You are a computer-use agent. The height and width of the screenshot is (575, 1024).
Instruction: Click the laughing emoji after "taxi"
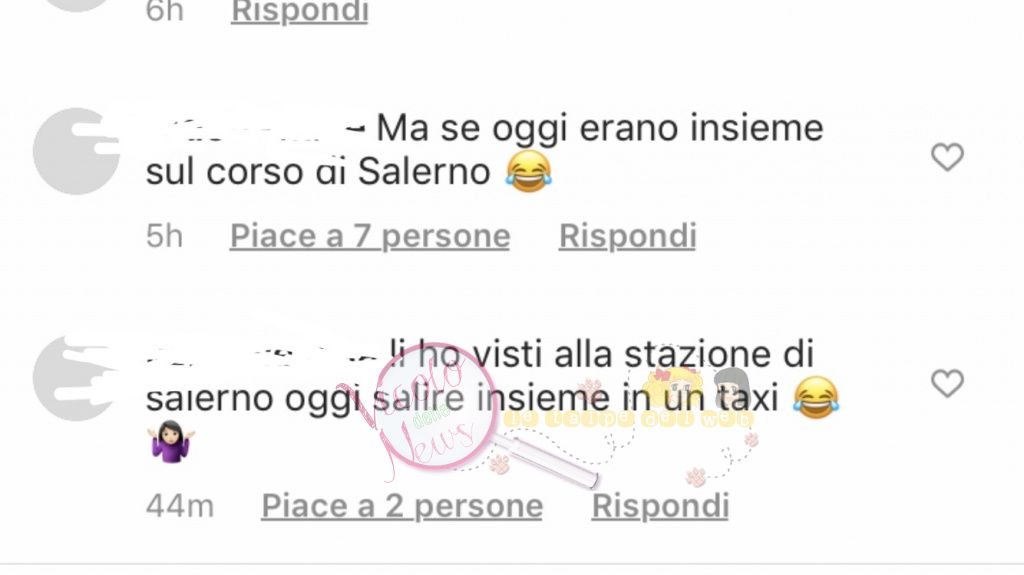[x=816, y=398]
